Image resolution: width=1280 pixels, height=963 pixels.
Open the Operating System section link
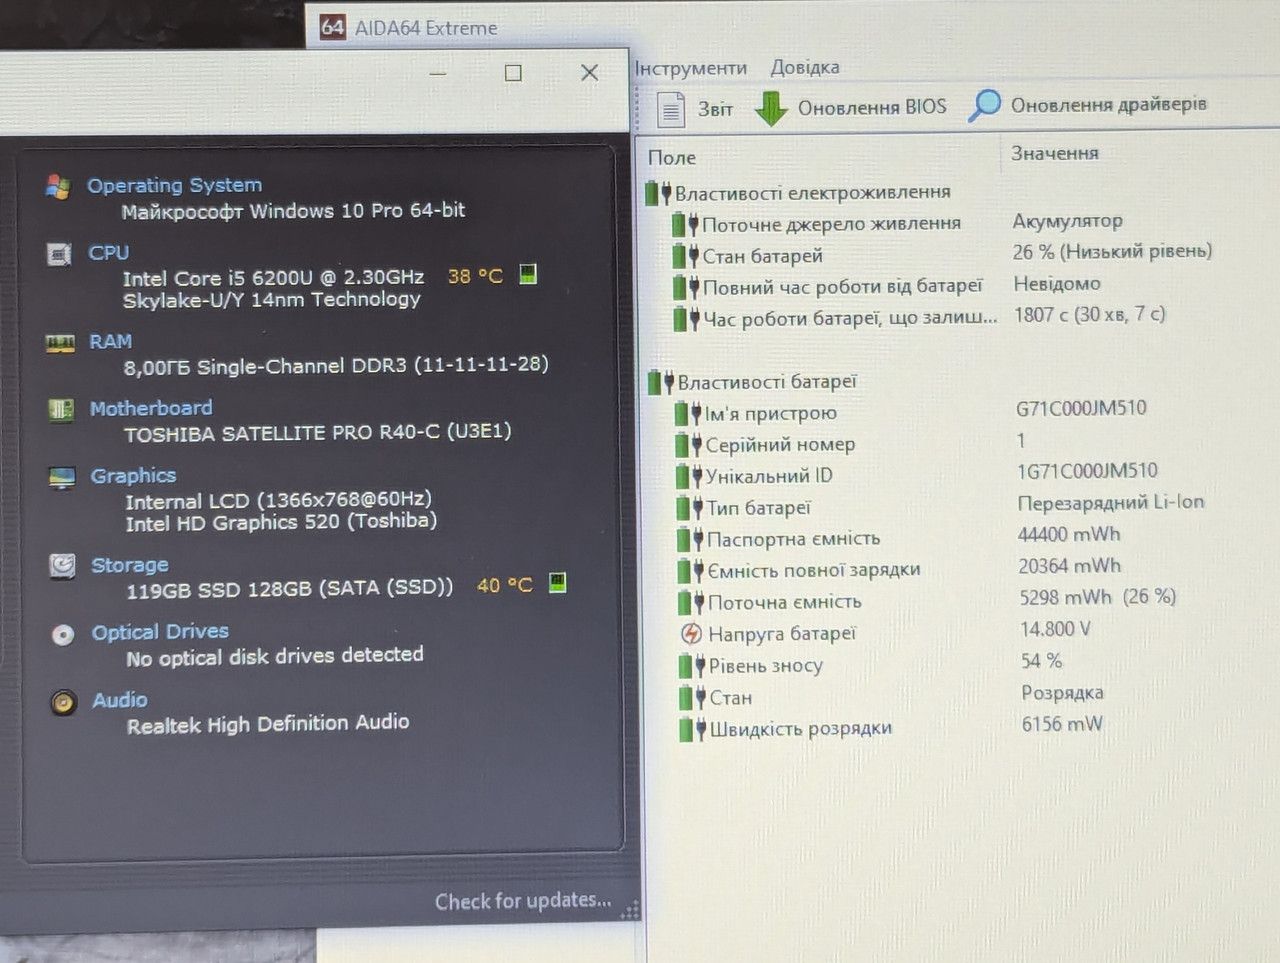coord(174,185)
